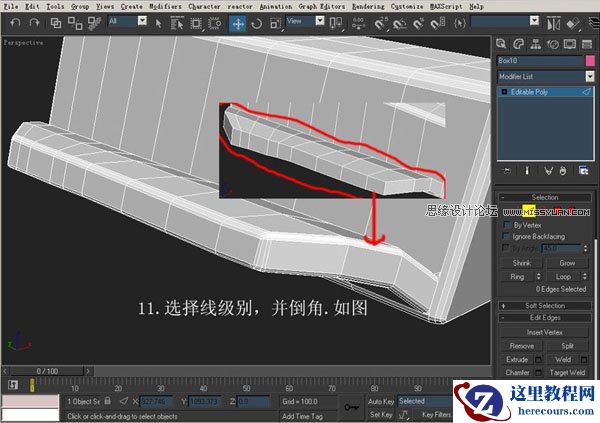Screen dimensions: 600x423
Task: Activate Select and Rotate tool
Action: pos(256,24)
